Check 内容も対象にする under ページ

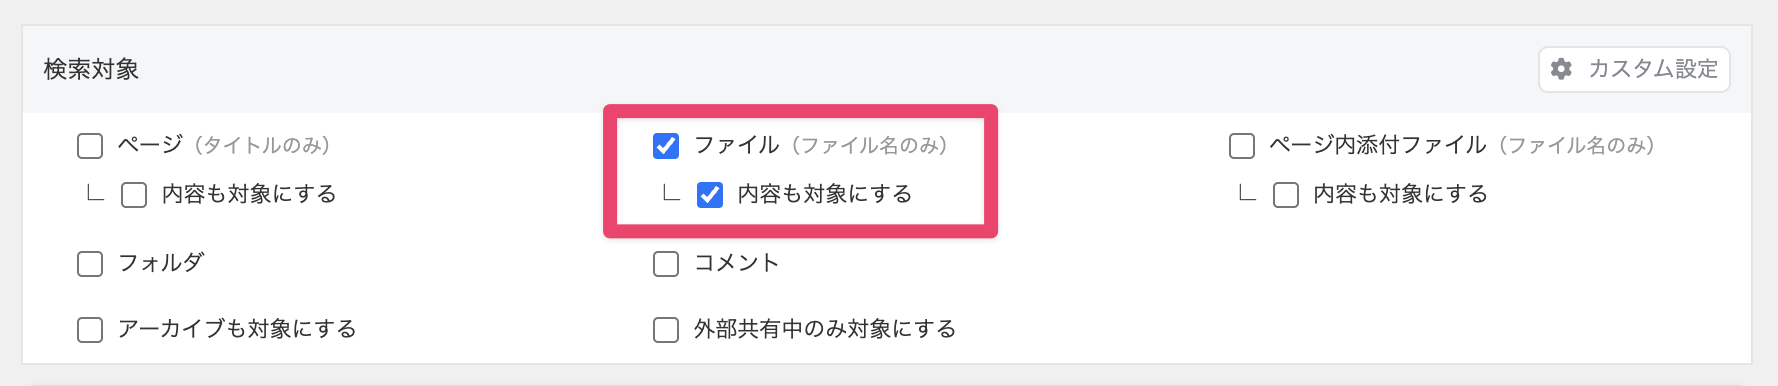tap(134, 194)
